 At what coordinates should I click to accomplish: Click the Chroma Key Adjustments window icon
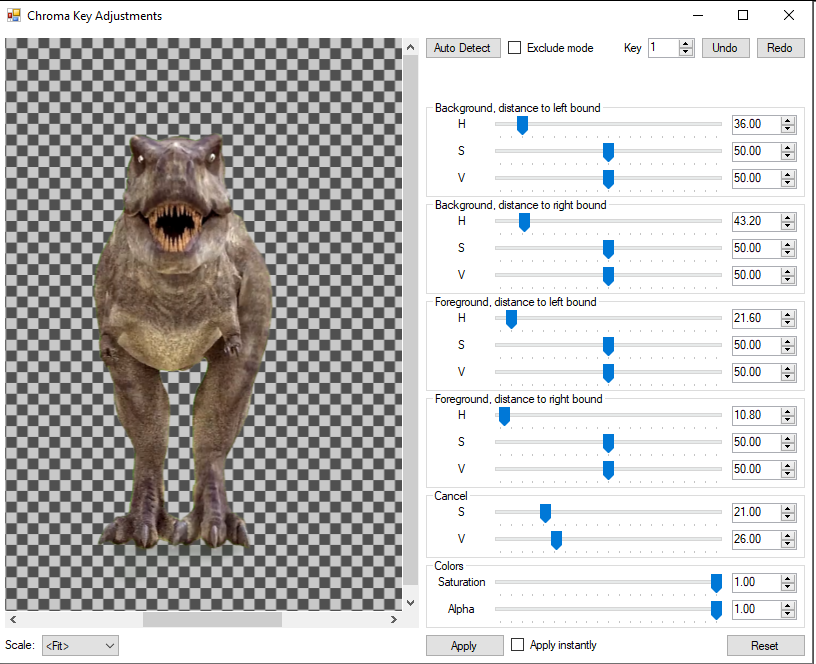[x=14, y=16]
